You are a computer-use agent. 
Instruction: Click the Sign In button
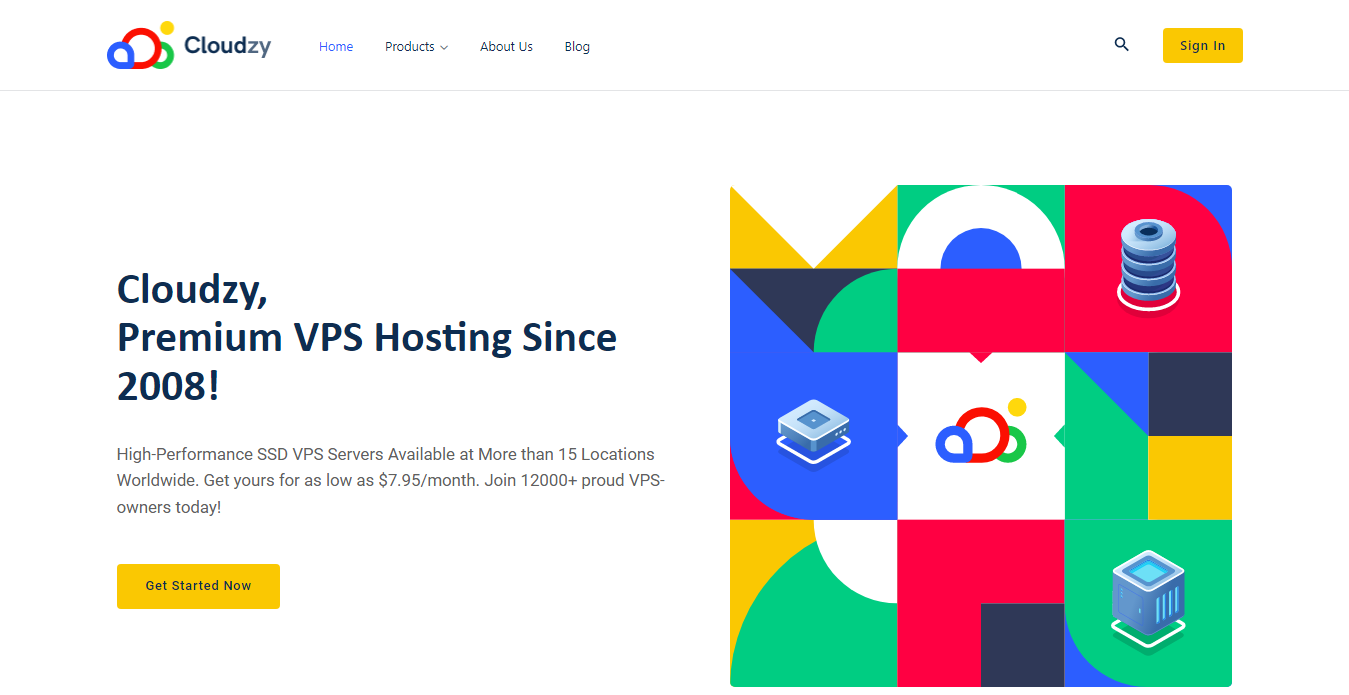point(1202,45)
